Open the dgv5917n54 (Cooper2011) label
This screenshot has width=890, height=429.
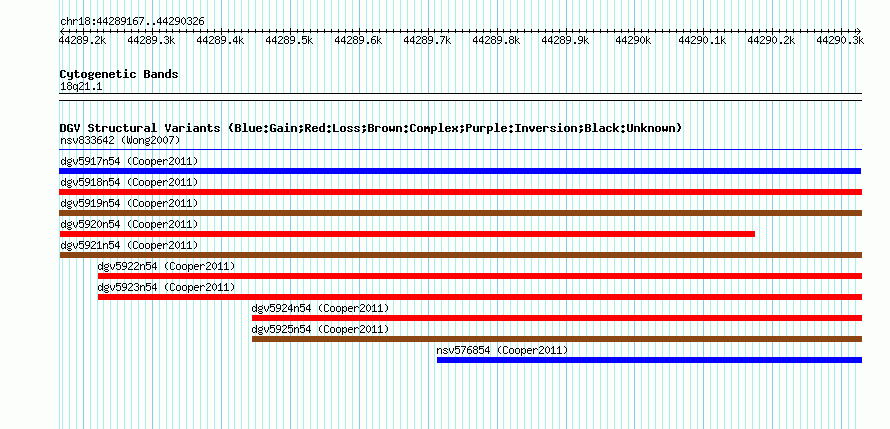[x=129, y=161]
